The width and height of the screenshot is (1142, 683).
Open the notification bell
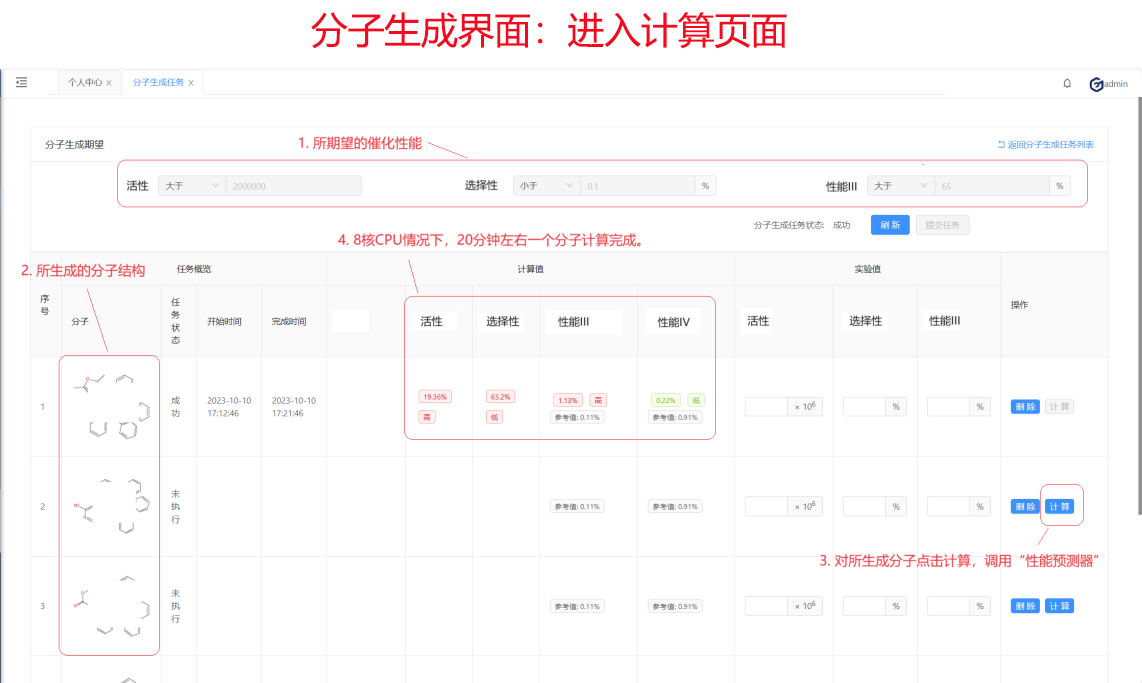[1067, 83]
